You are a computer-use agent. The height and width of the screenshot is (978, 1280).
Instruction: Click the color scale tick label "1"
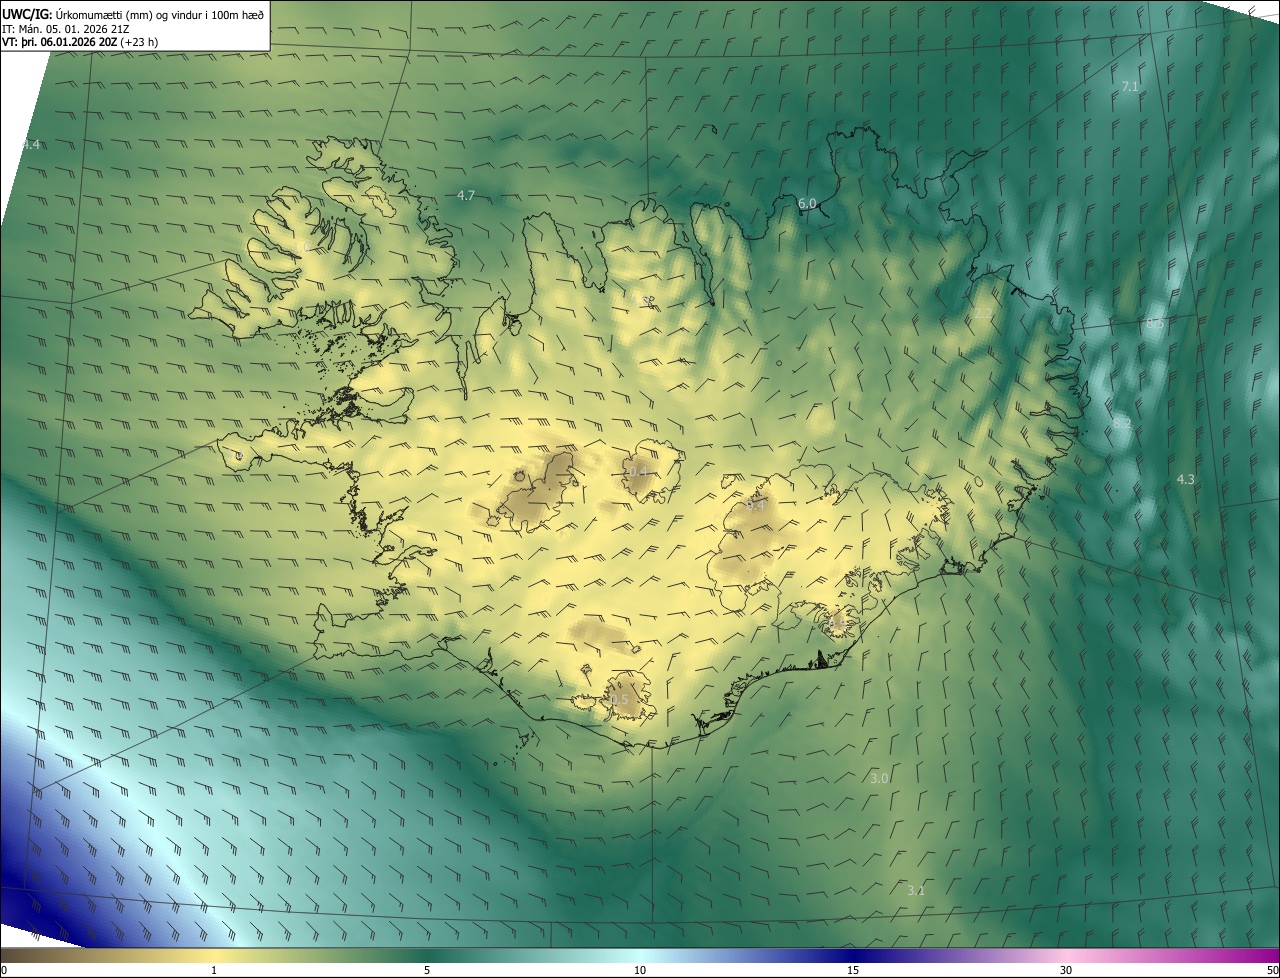(214, 970)
